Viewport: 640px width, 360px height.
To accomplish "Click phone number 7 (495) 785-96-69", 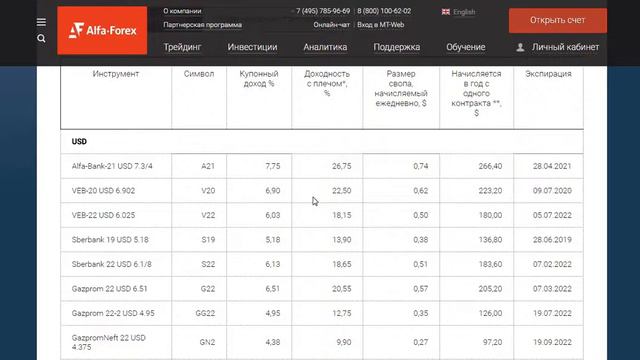I will 323,11.
